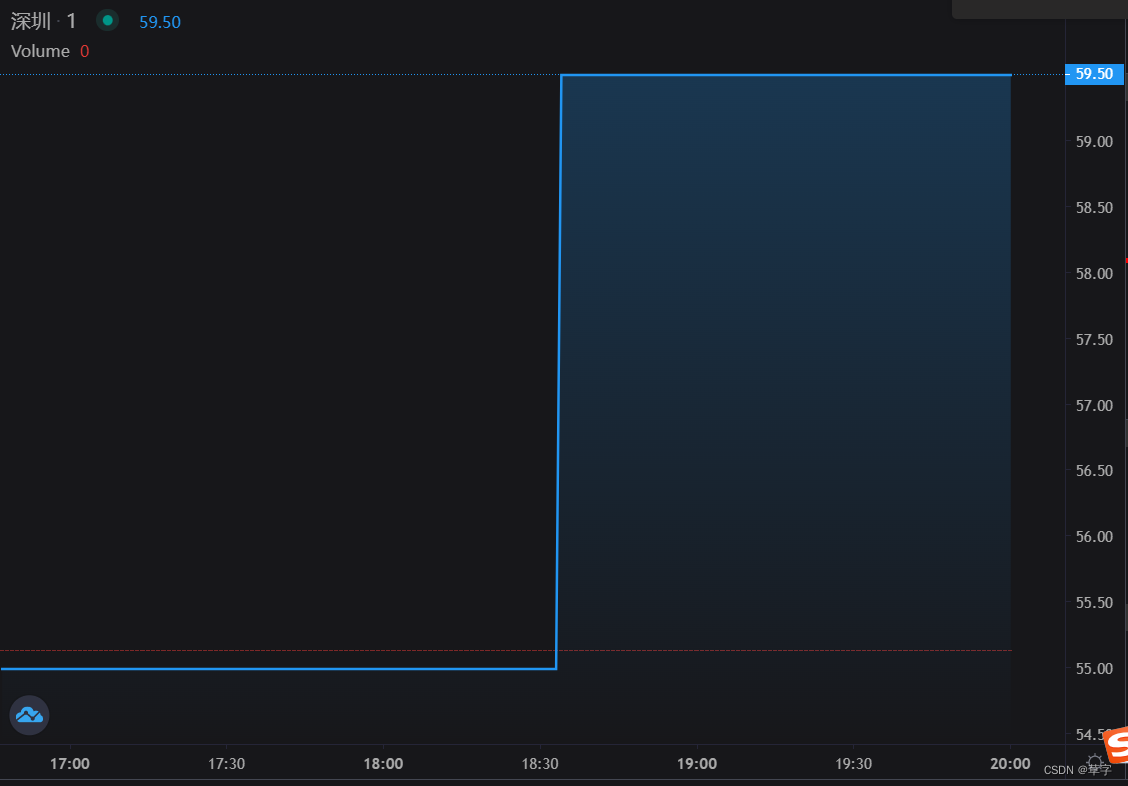
Task: Click the chart-line symbol in the logo badge
Action: (28, 714)
